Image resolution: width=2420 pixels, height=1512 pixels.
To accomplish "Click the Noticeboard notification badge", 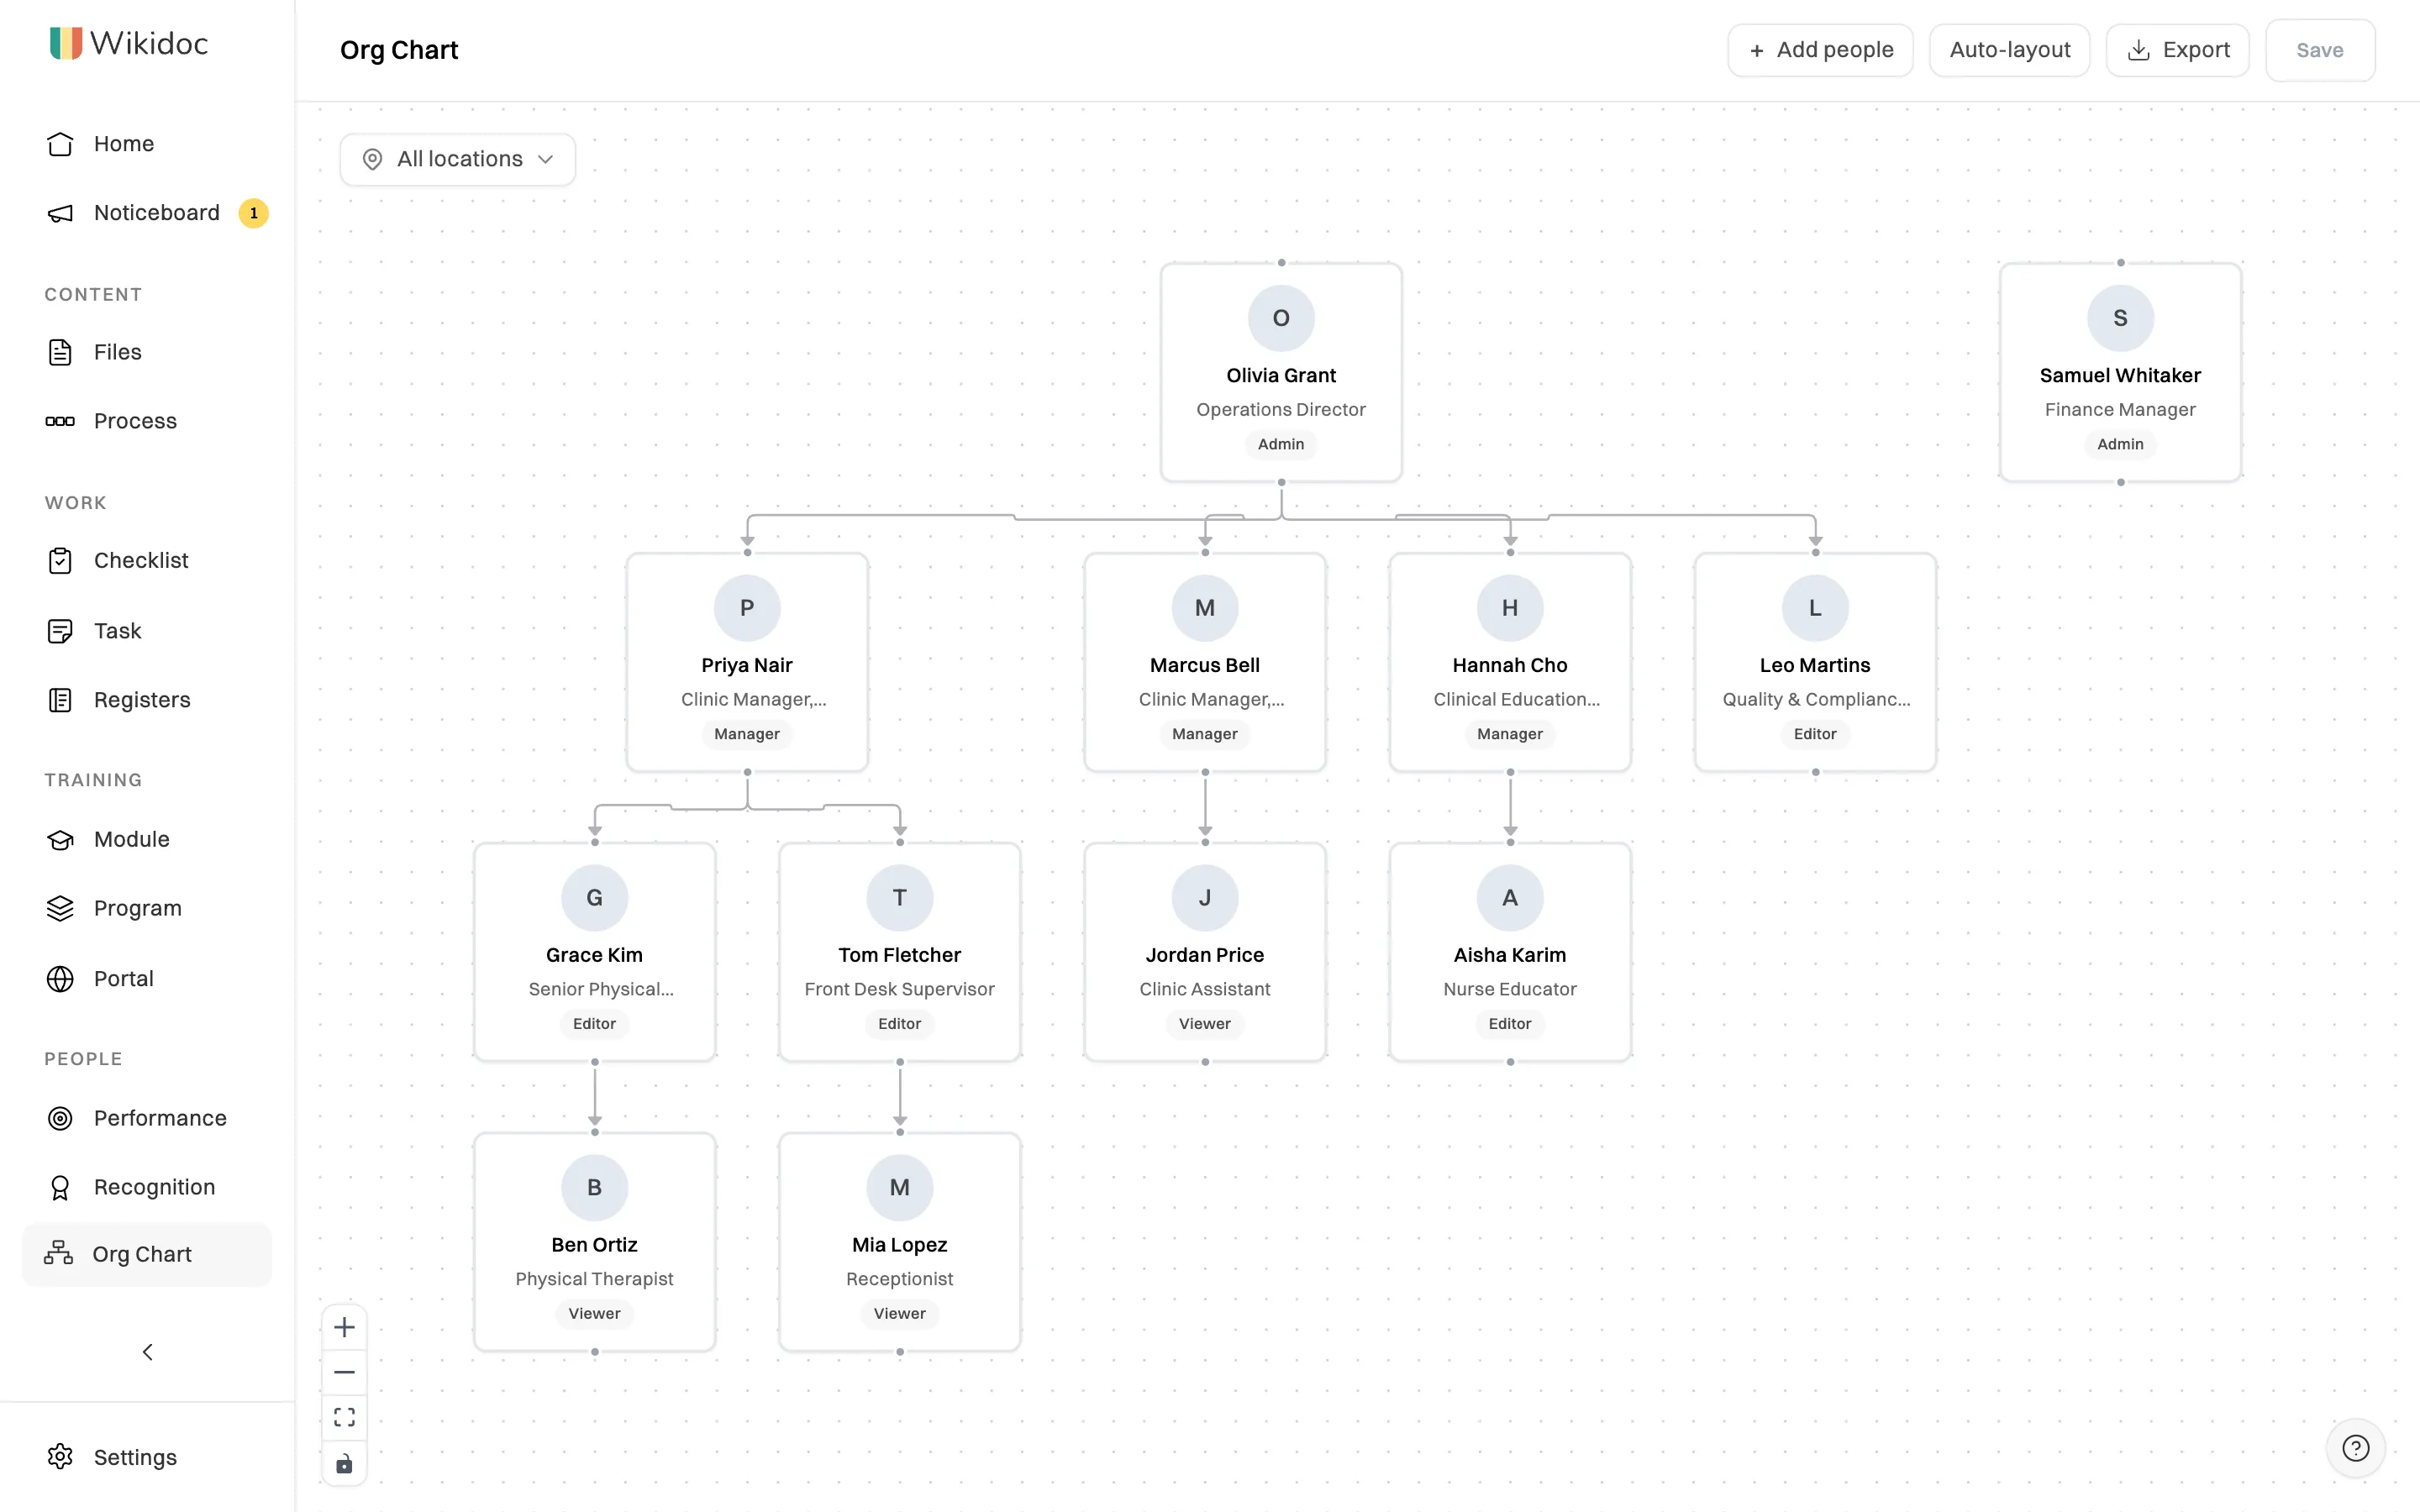I will (253, 213).
